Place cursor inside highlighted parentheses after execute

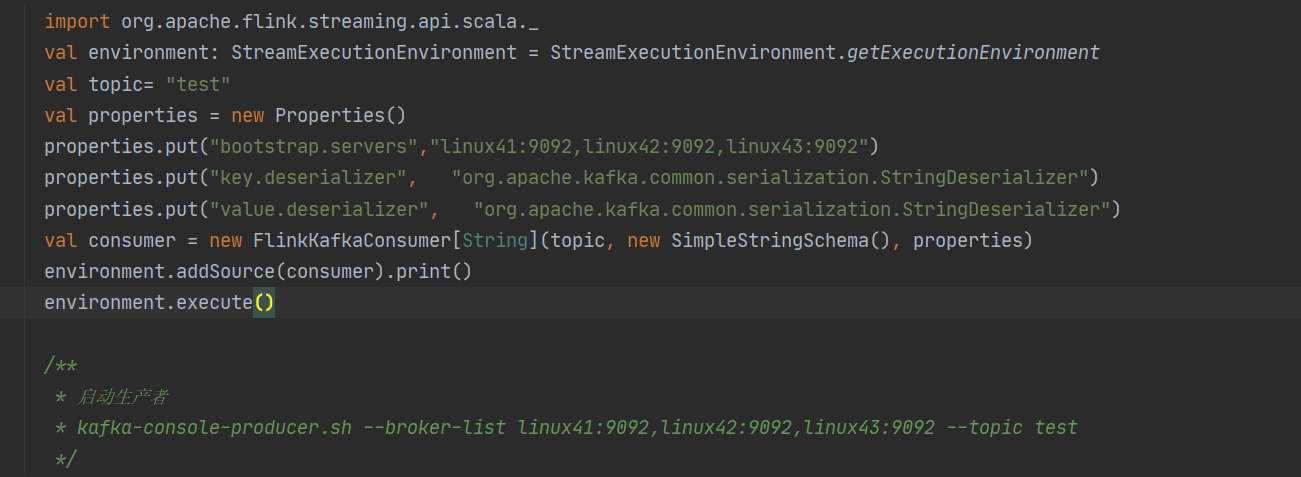(x=264, y=302)
